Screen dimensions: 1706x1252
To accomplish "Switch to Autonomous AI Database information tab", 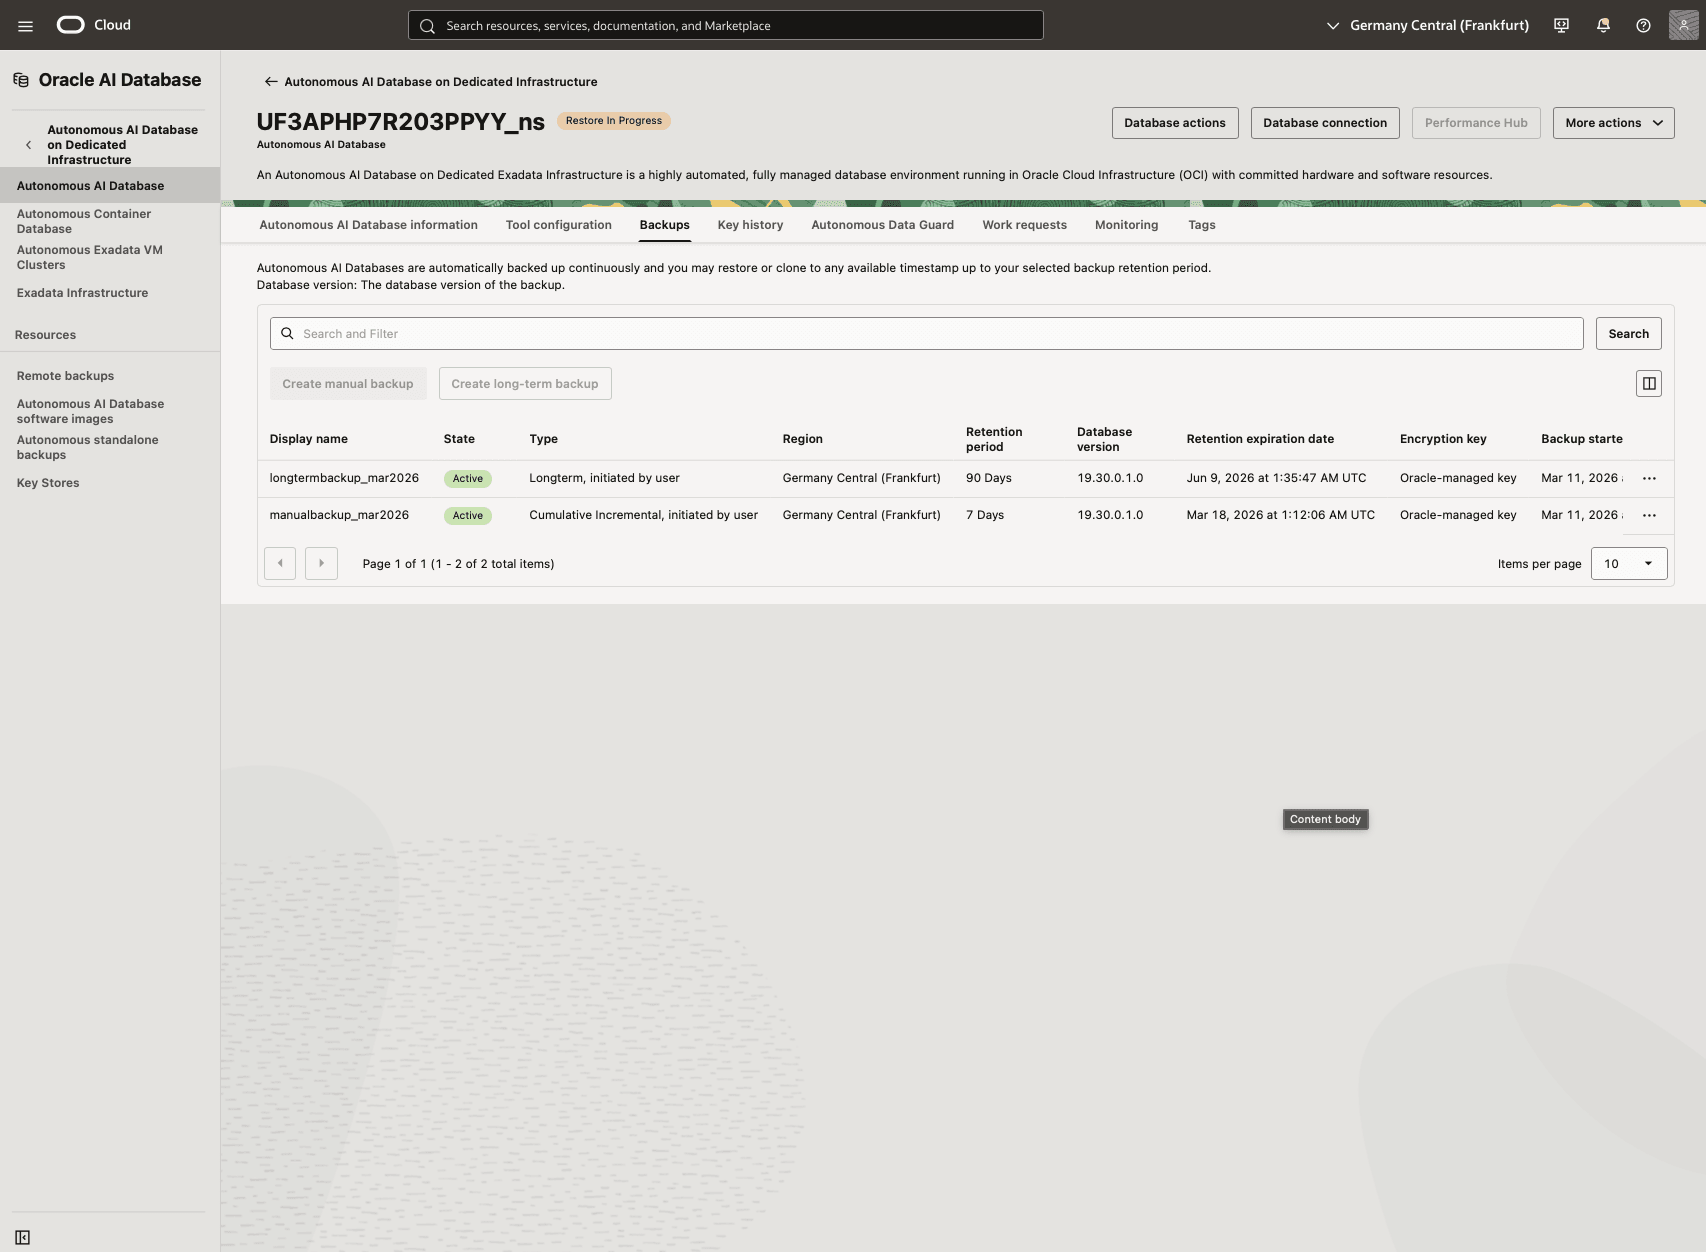I will tap(368, 225).
